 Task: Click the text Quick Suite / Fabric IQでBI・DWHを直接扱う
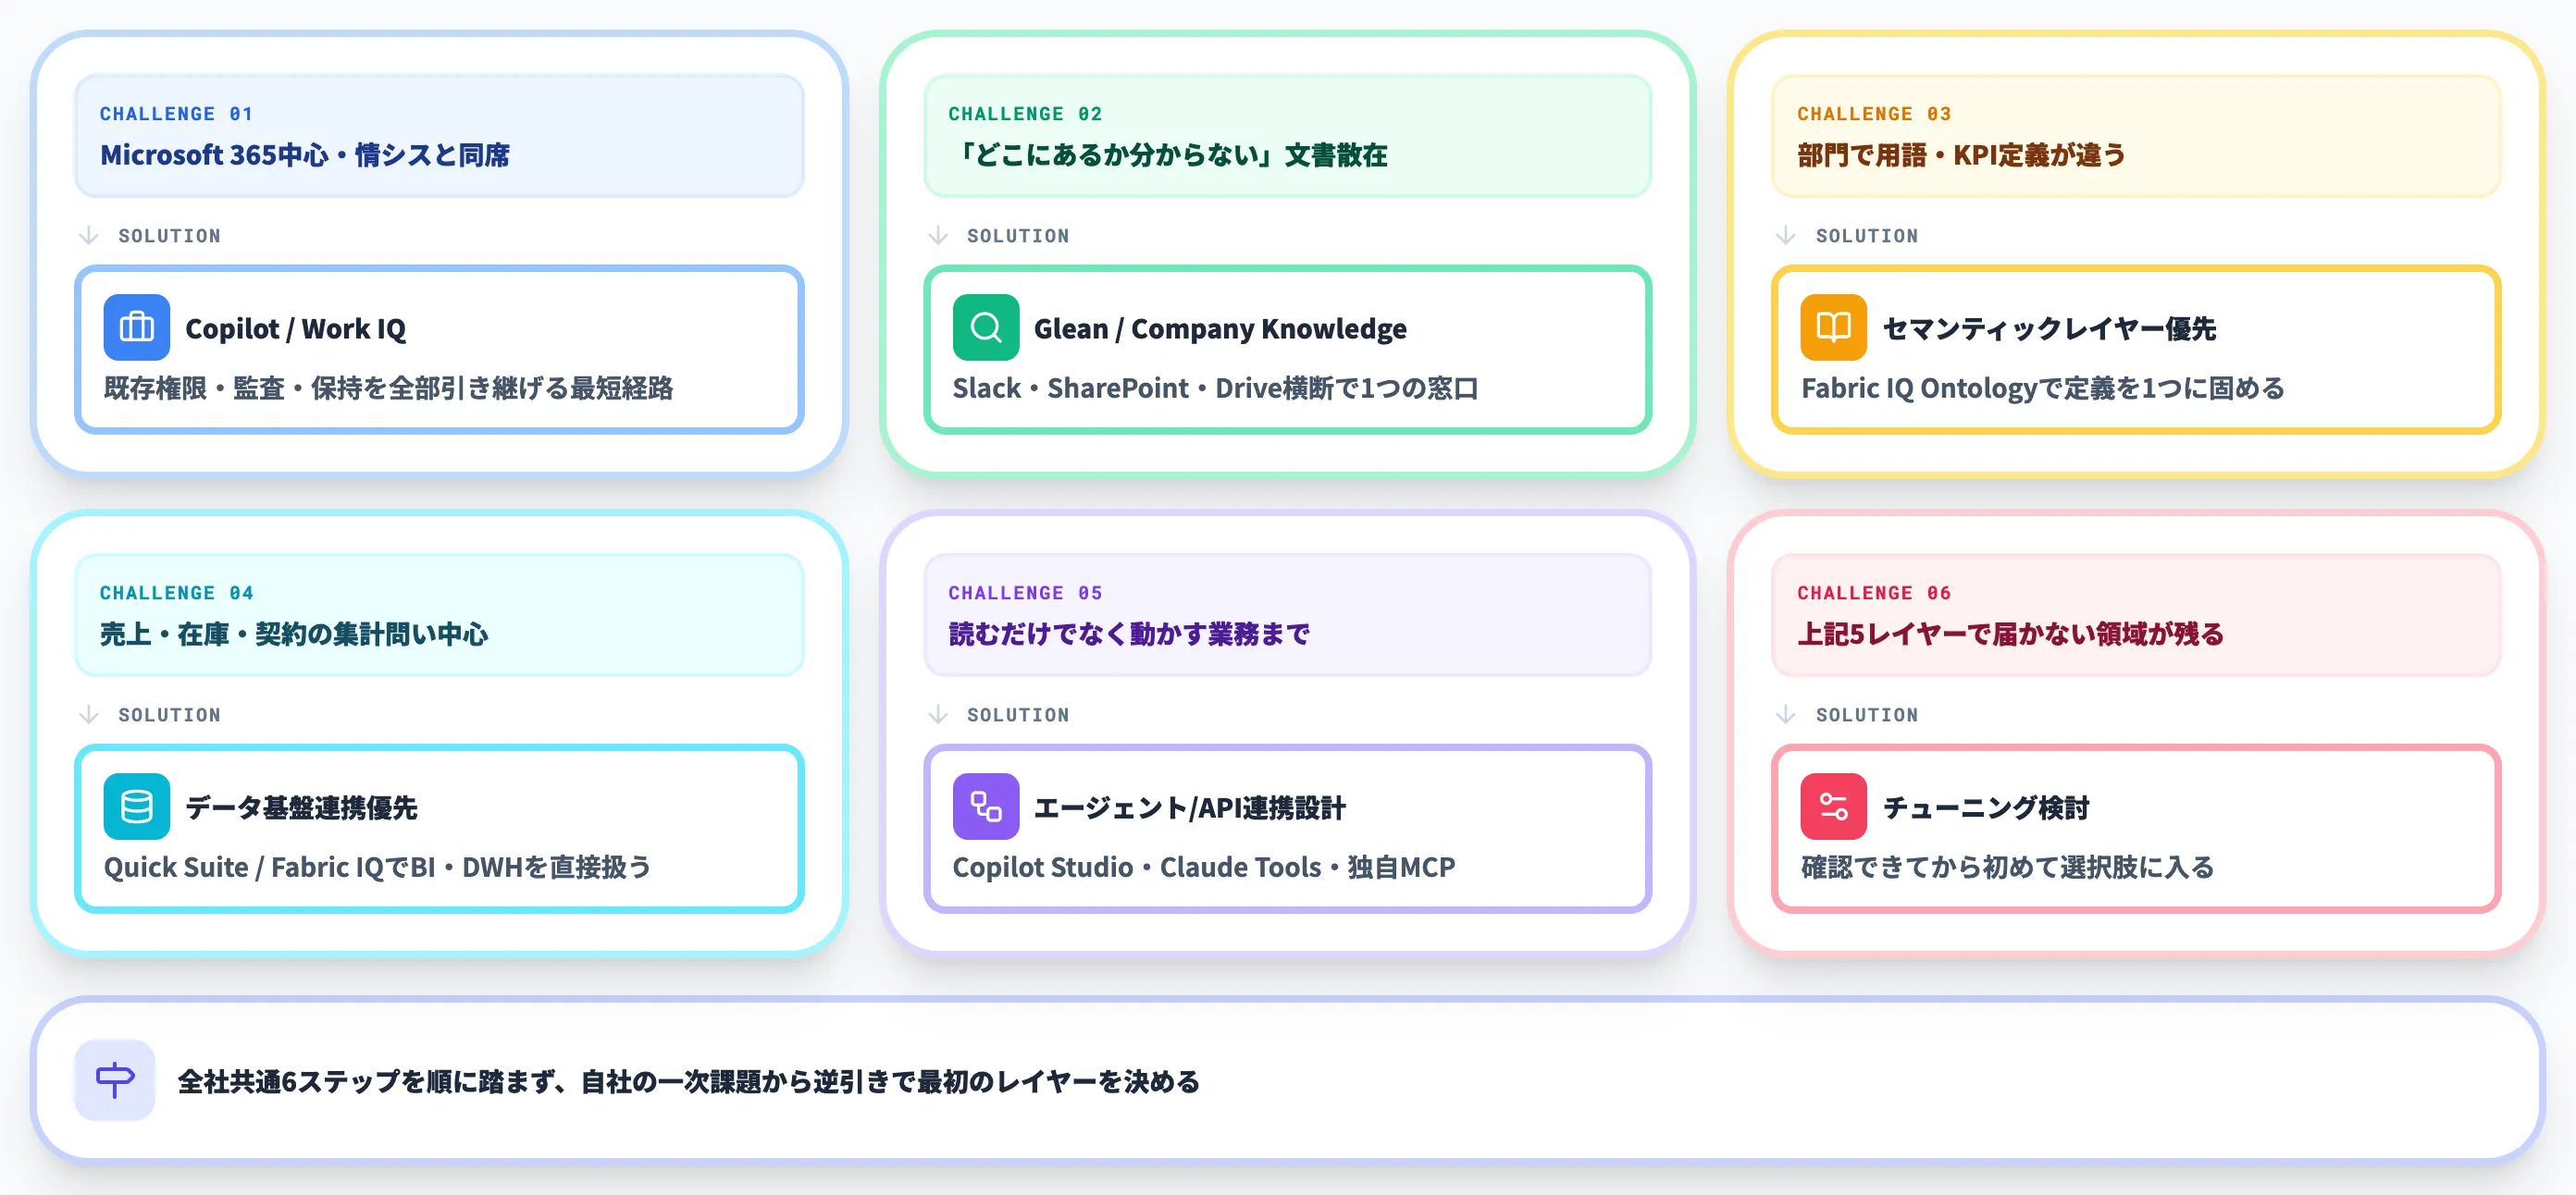[377, 867]
